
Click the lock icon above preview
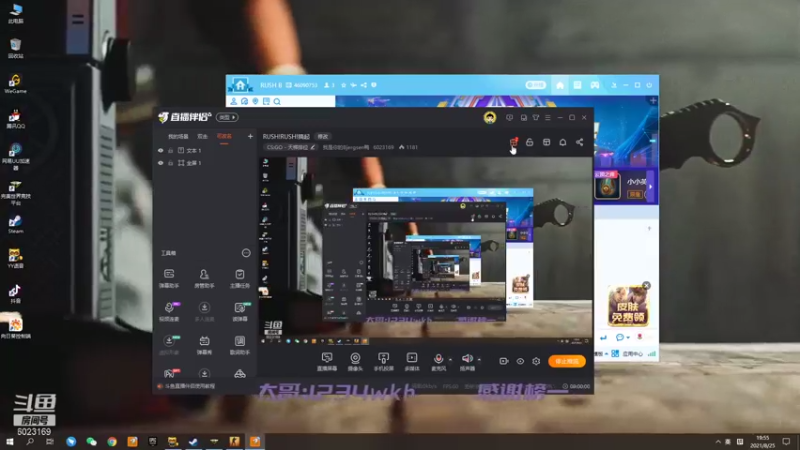click(530, 142)
